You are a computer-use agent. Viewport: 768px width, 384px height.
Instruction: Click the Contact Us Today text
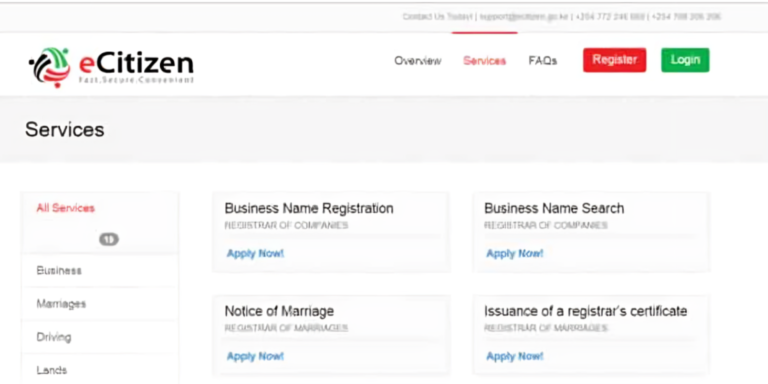click(437, 17)
